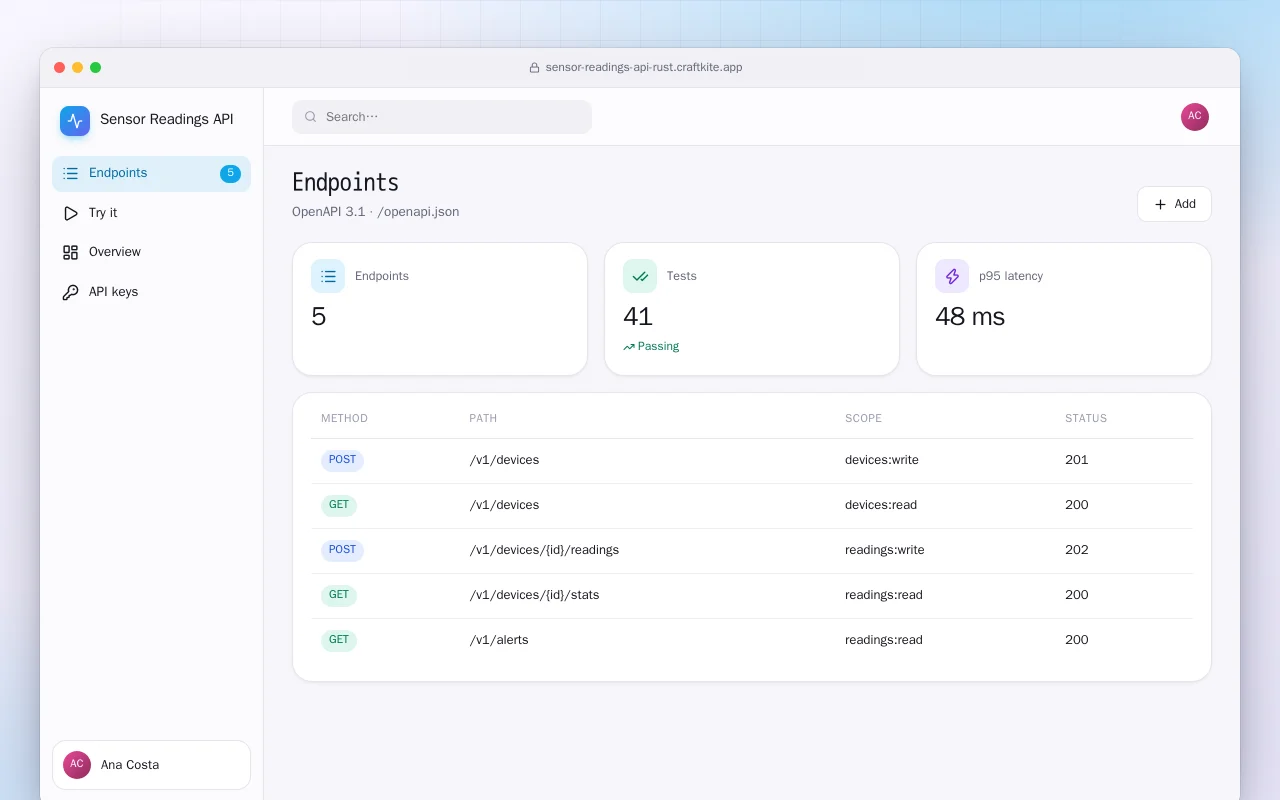Click GET badge for /v1/devices
1280x800 pixels.
339,505
